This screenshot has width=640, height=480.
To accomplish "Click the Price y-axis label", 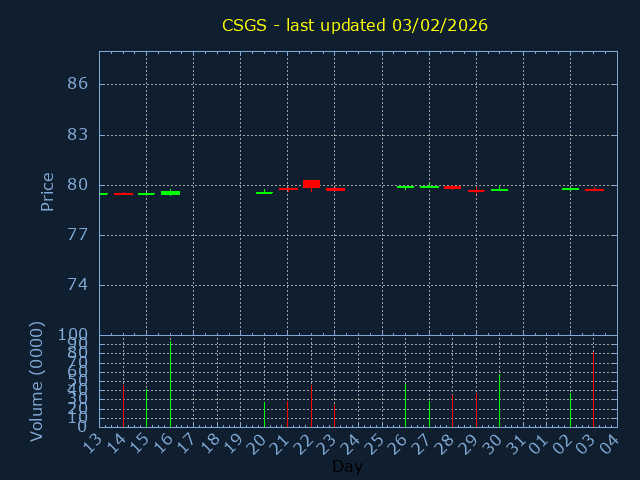I will [47, 191].
